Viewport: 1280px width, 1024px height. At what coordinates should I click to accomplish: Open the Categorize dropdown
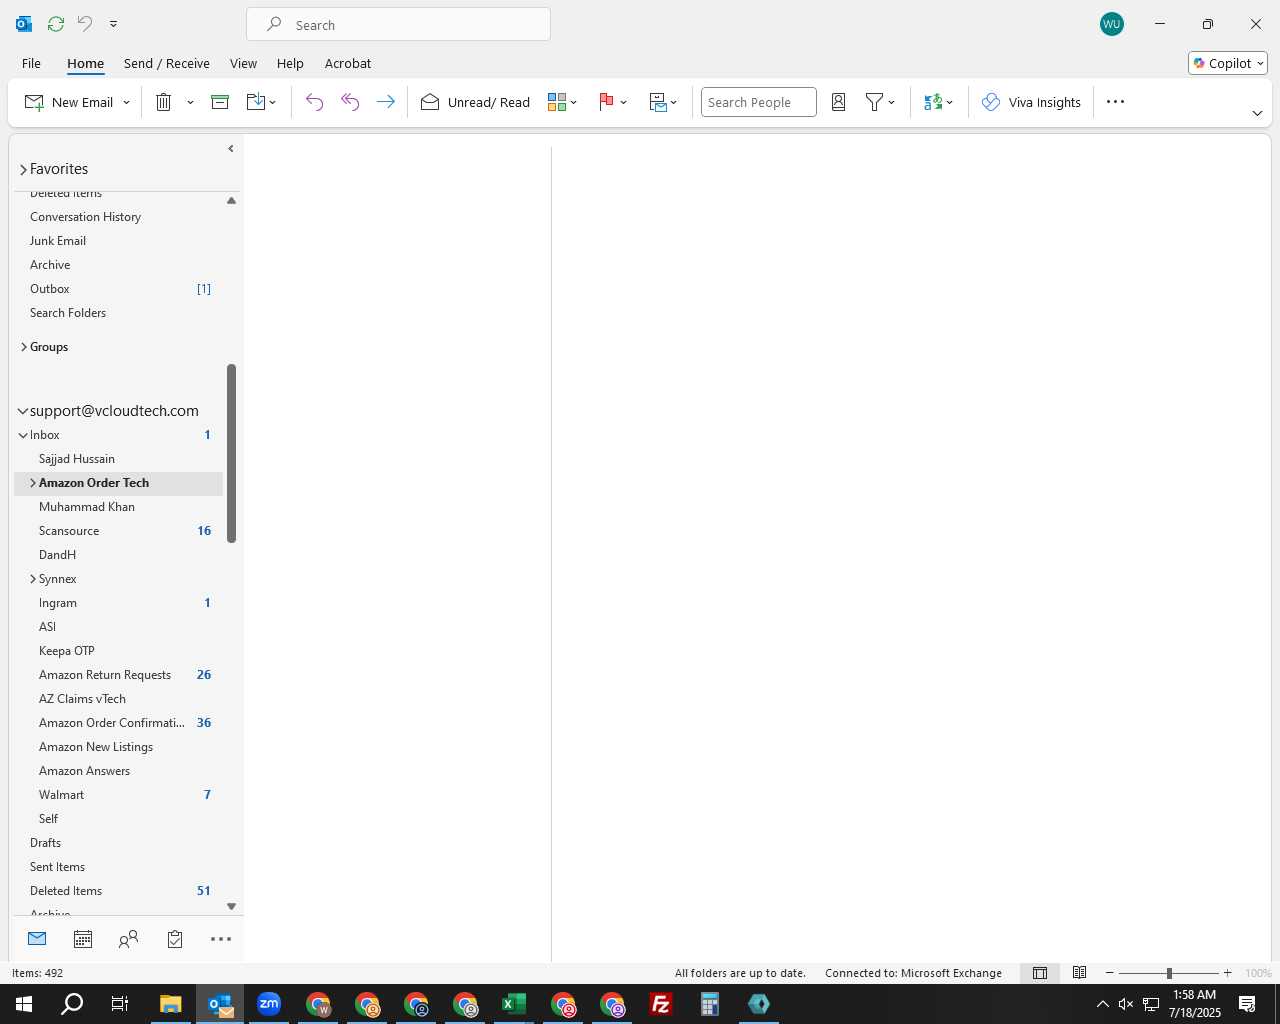[x=563, y=102]
